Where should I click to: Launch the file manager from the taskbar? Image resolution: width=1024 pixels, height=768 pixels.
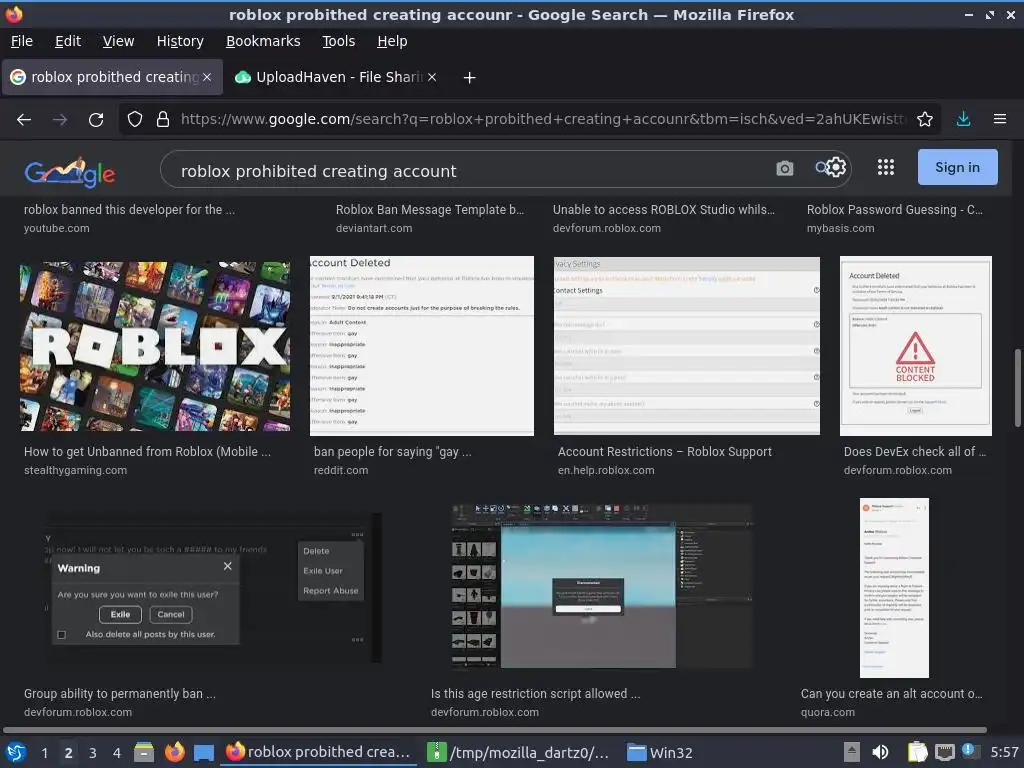(x=144, y=752)
